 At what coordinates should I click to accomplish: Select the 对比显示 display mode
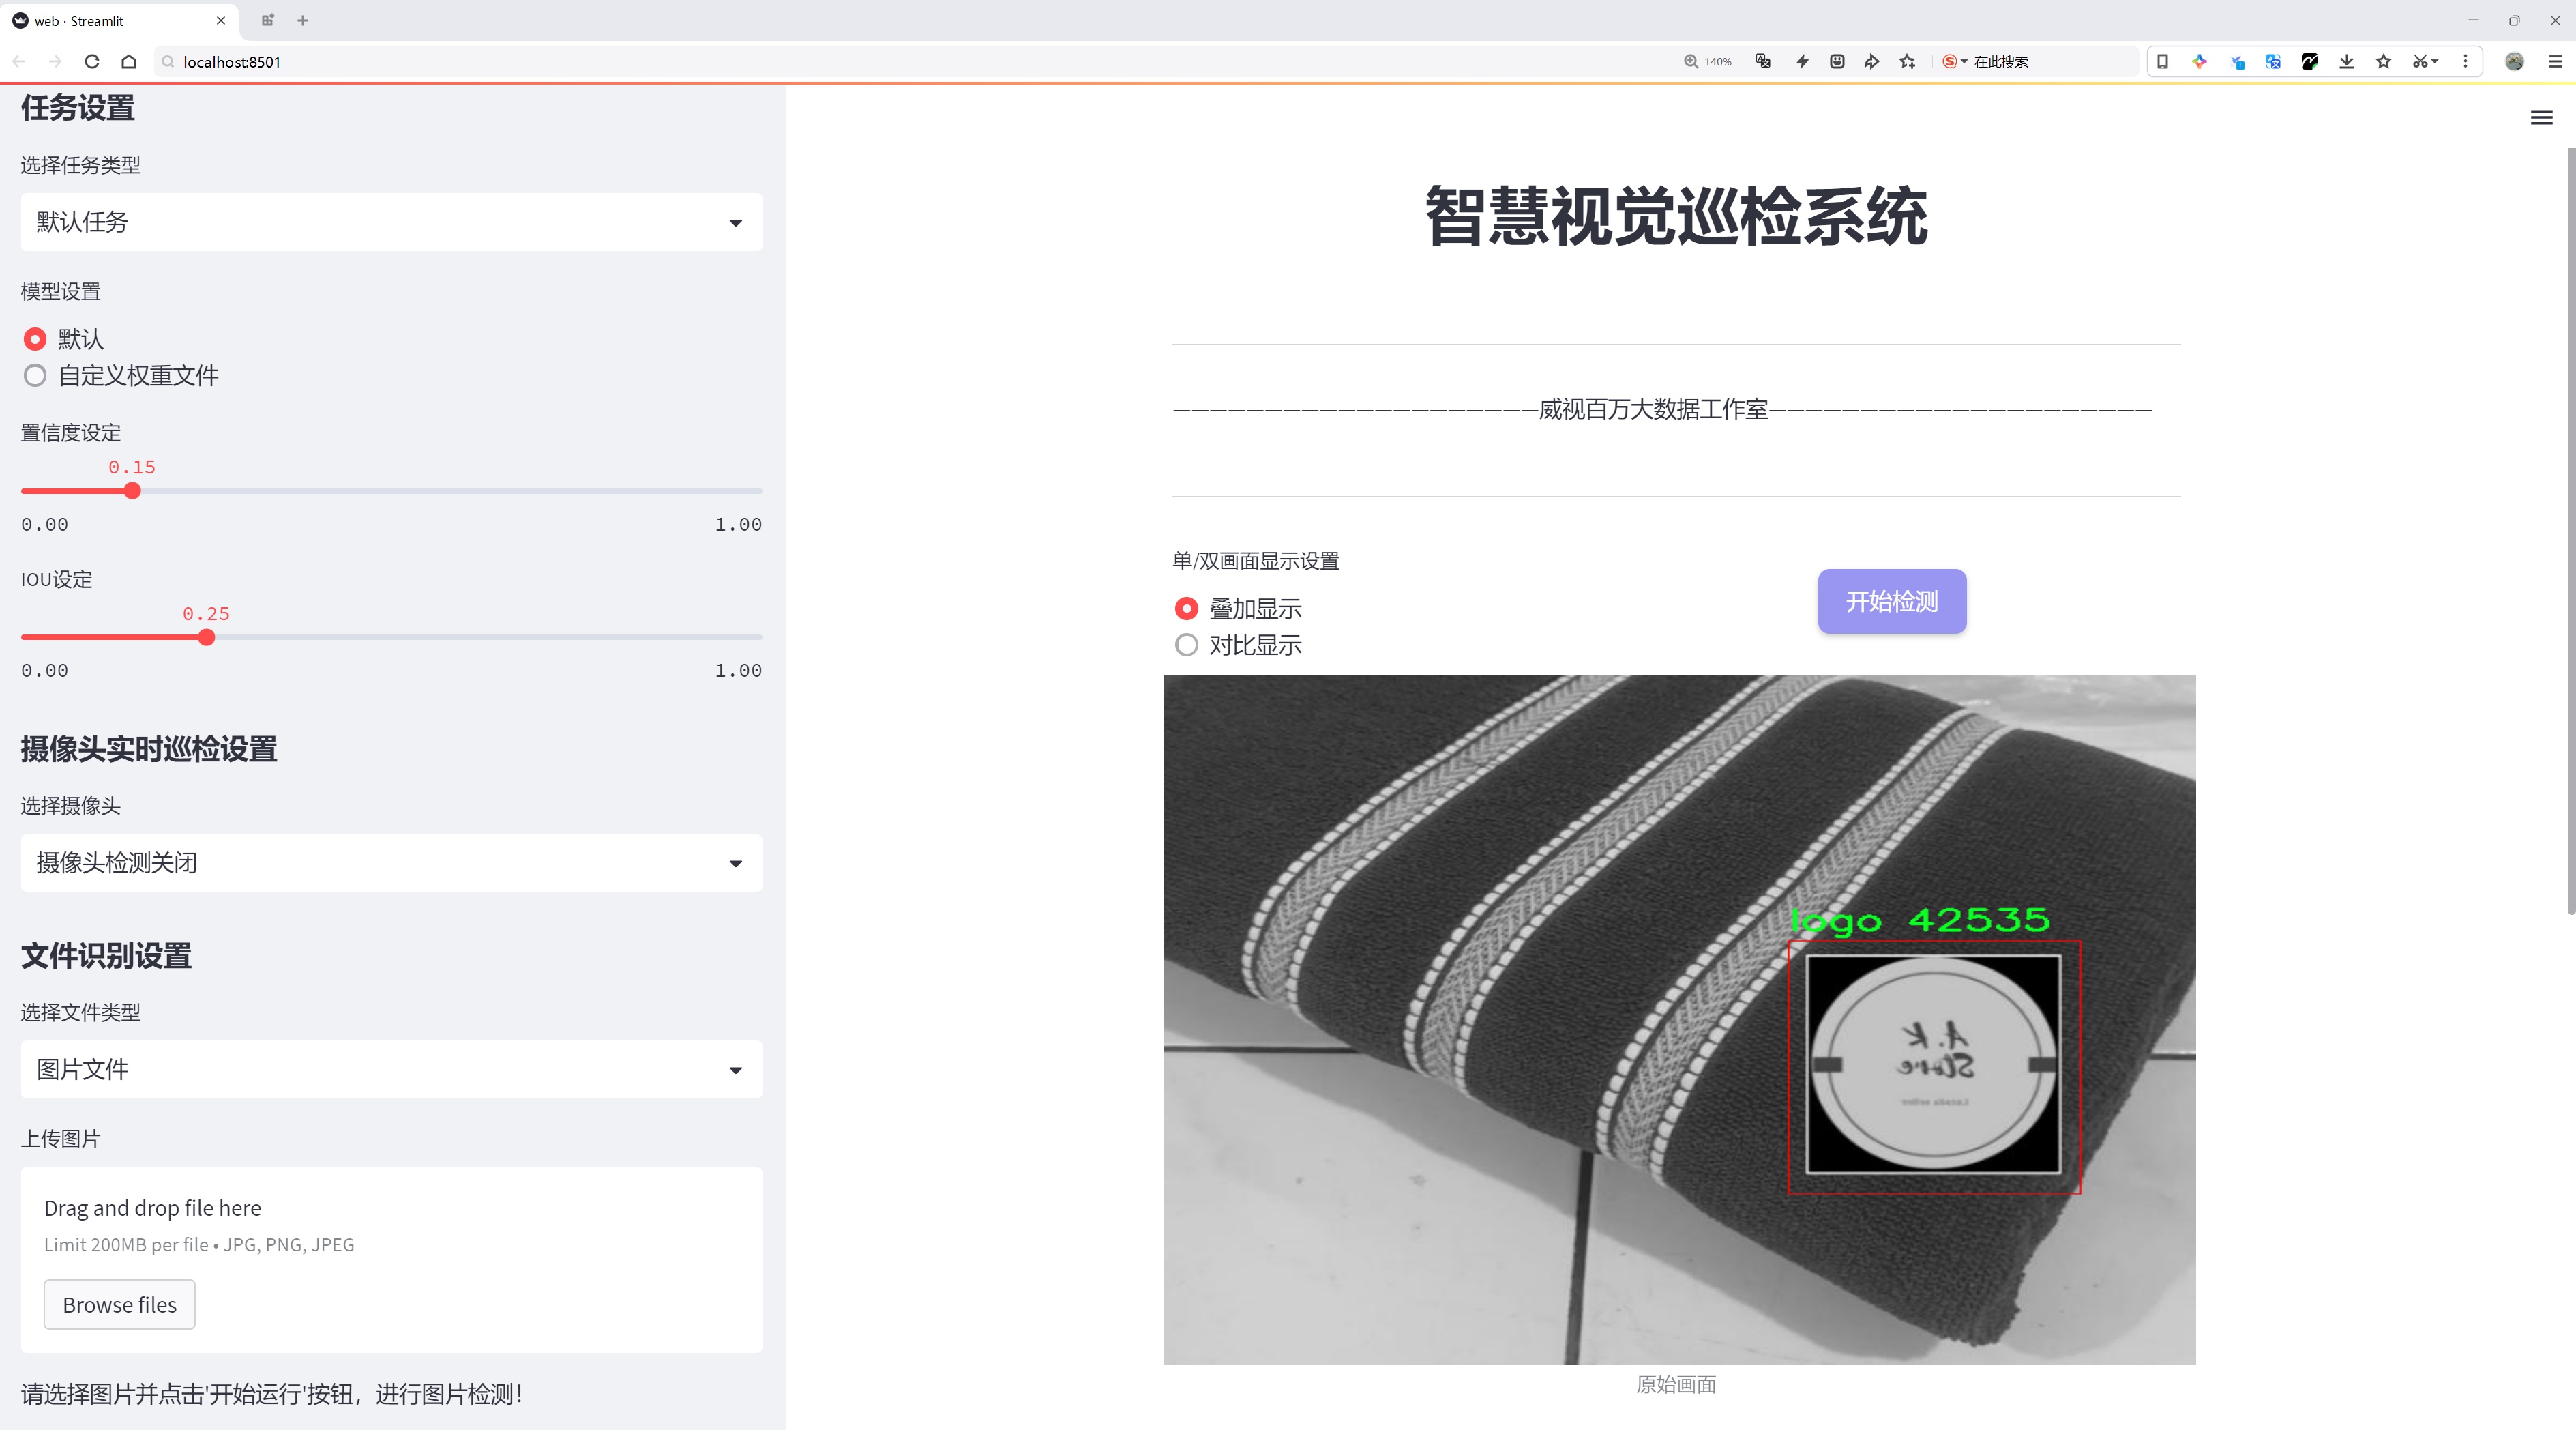coord(1186,645)
